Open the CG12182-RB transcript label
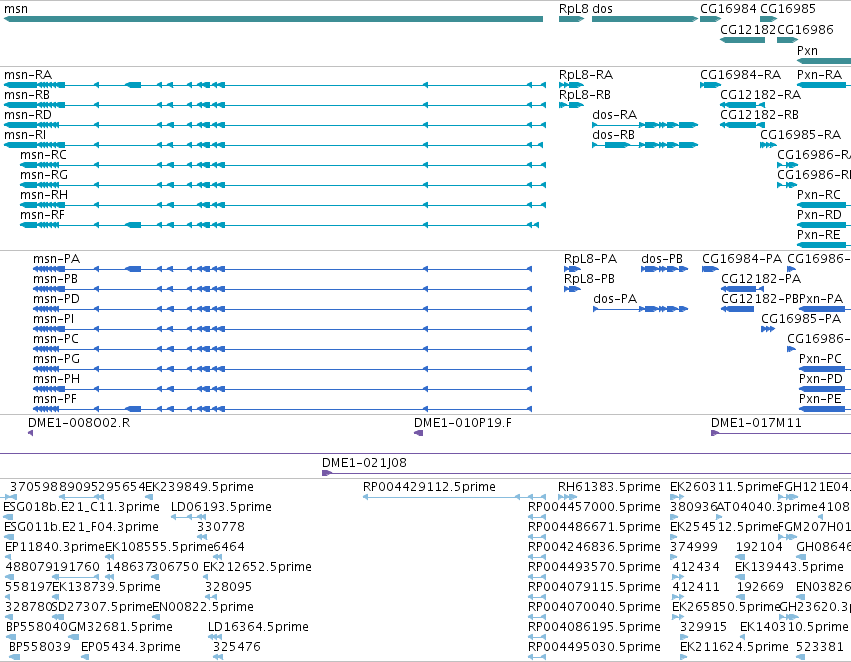 click(760, 115)
